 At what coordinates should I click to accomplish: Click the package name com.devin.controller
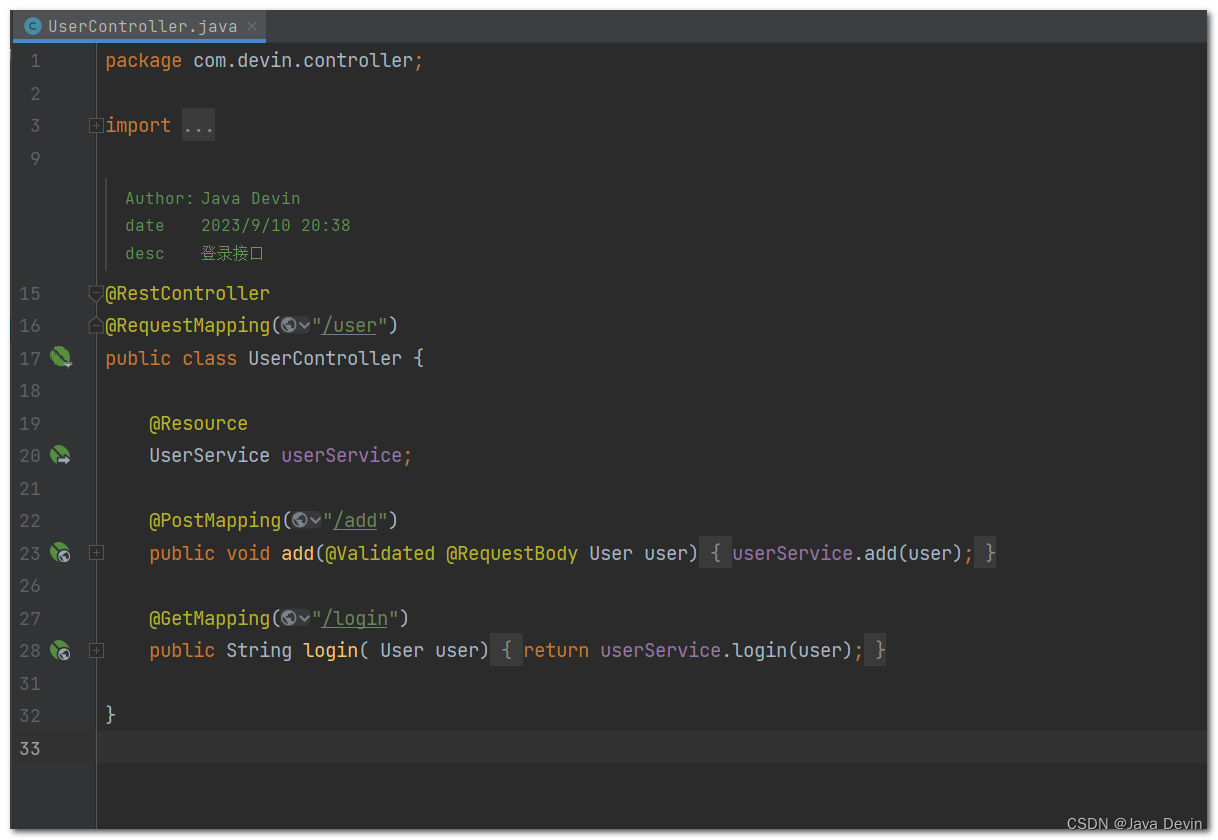point(303,61)
